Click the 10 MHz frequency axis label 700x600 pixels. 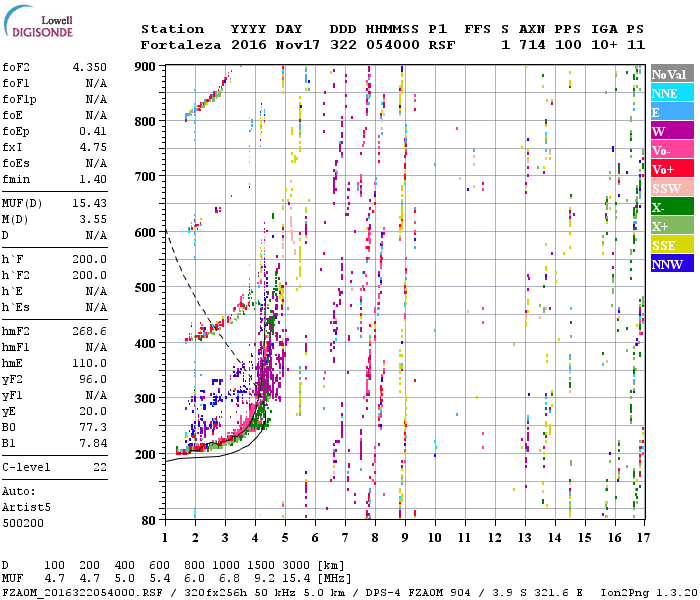pos(435,538)
